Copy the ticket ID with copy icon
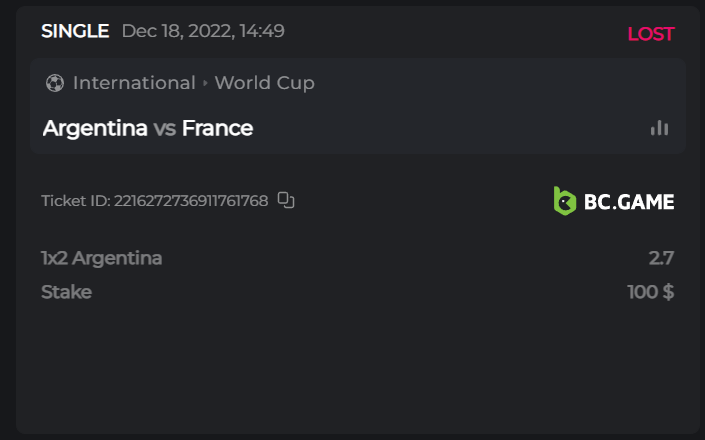This screenshot has width=705, height=440. point(286,200)
